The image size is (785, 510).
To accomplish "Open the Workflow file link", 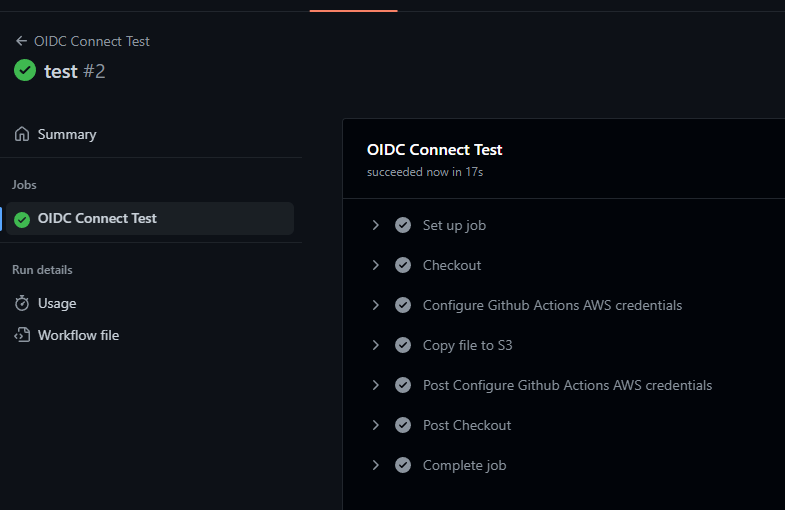I will pos(79,335).
